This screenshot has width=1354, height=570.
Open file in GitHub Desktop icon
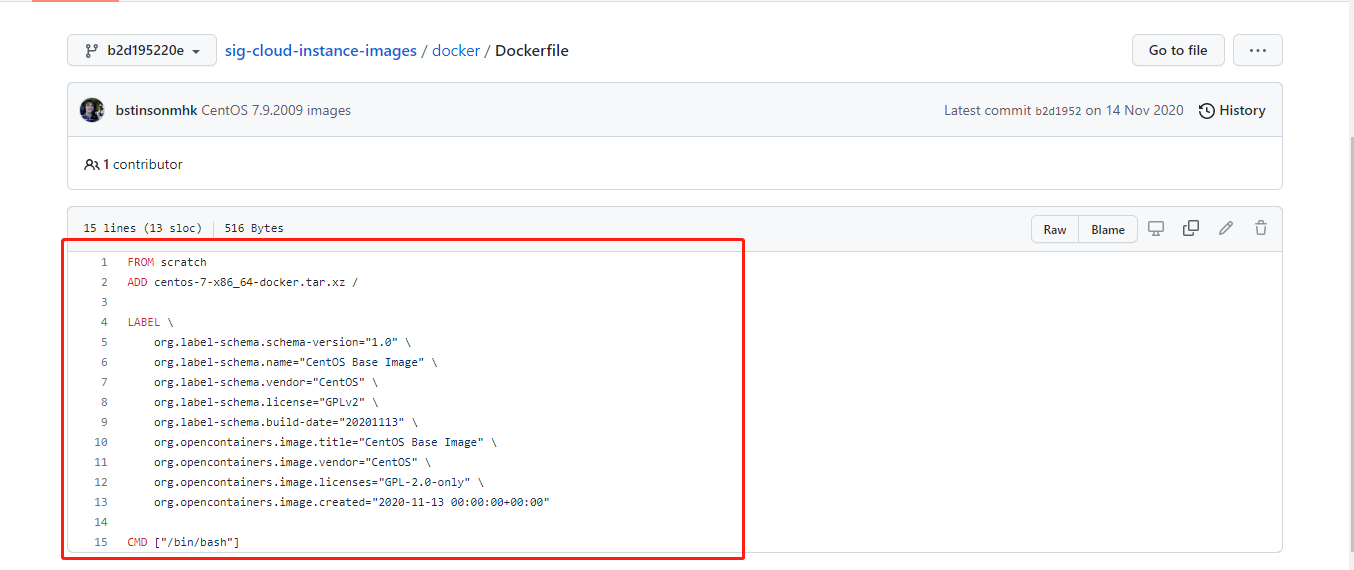1156,228
